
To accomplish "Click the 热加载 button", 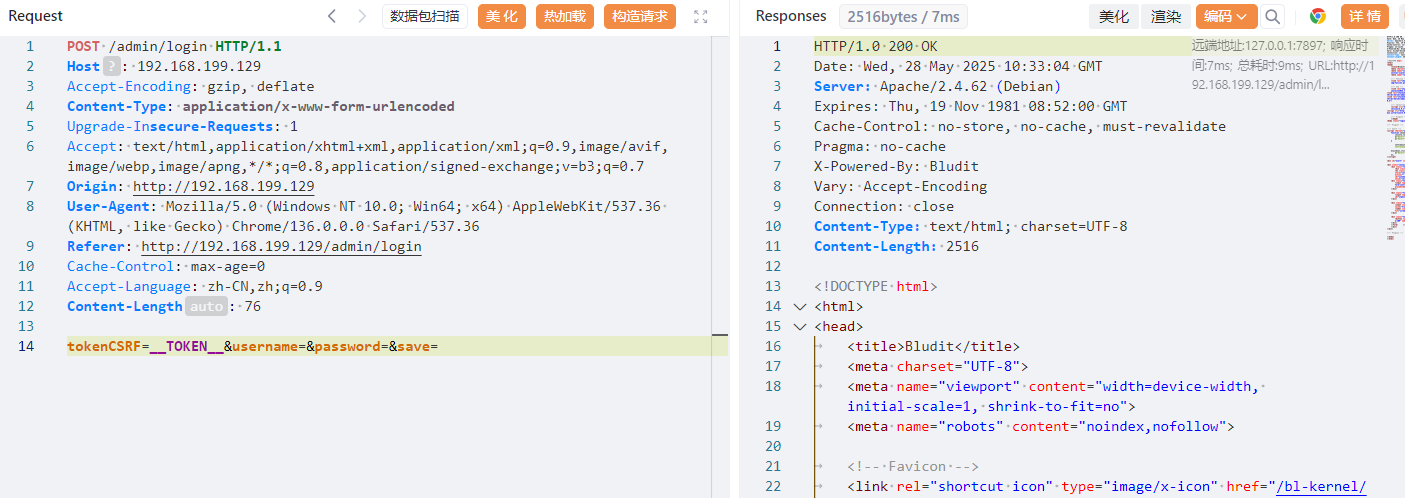I will 565,16.
